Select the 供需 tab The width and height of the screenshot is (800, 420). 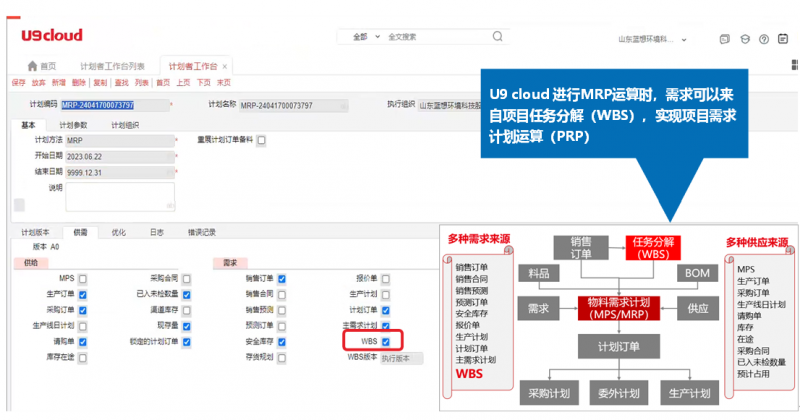click(80, 232)
